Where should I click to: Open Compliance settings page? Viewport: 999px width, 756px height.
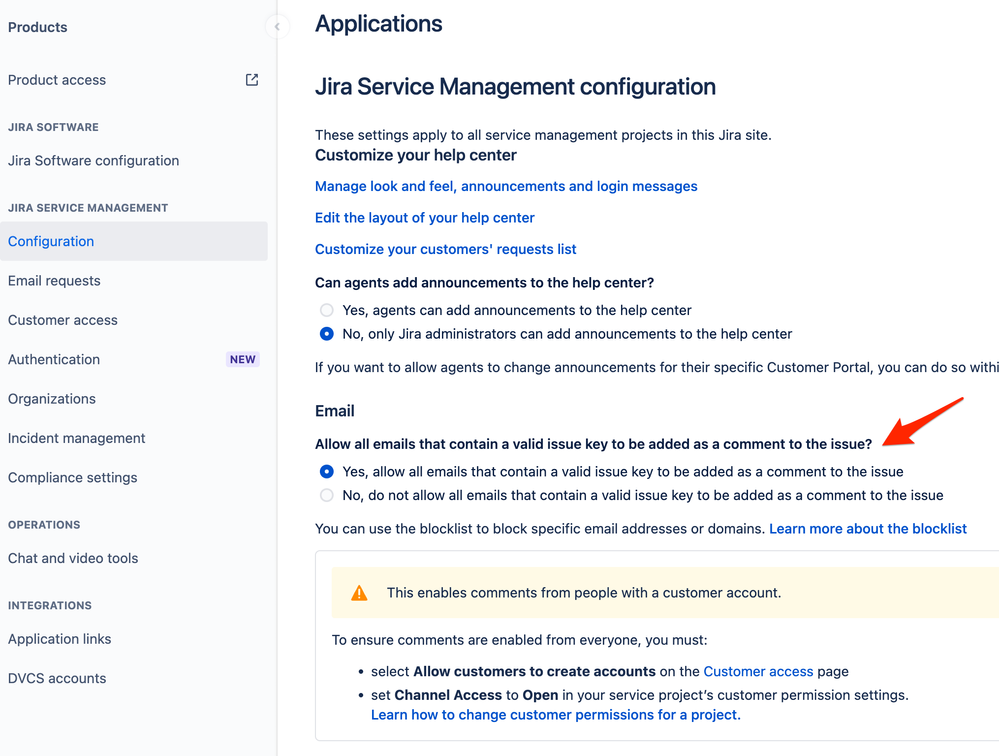(73, 478)
